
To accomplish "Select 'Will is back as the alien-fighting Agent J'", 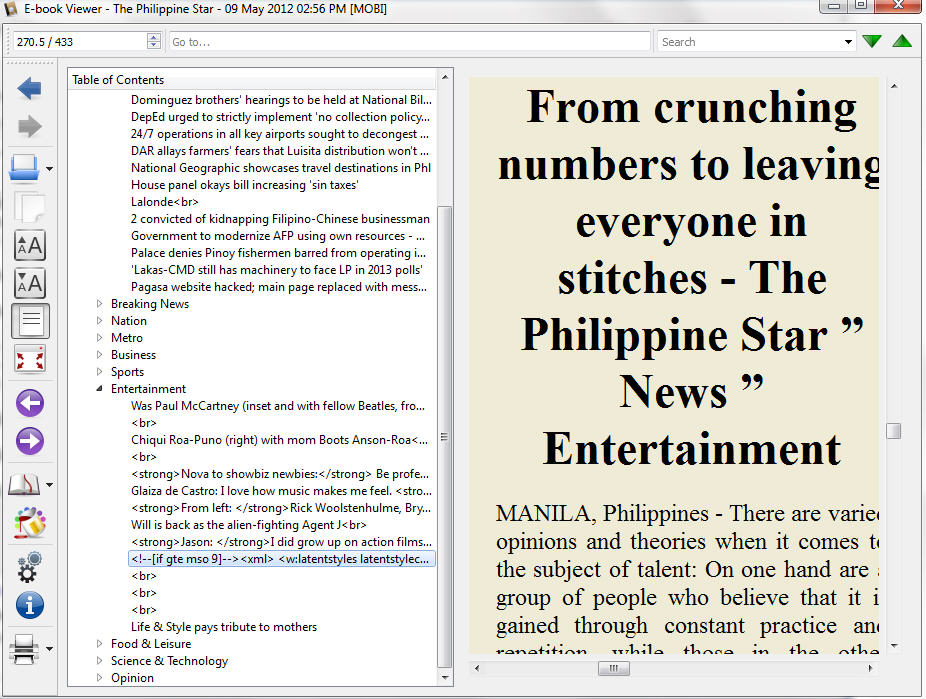I will click(x=249, y=525).
